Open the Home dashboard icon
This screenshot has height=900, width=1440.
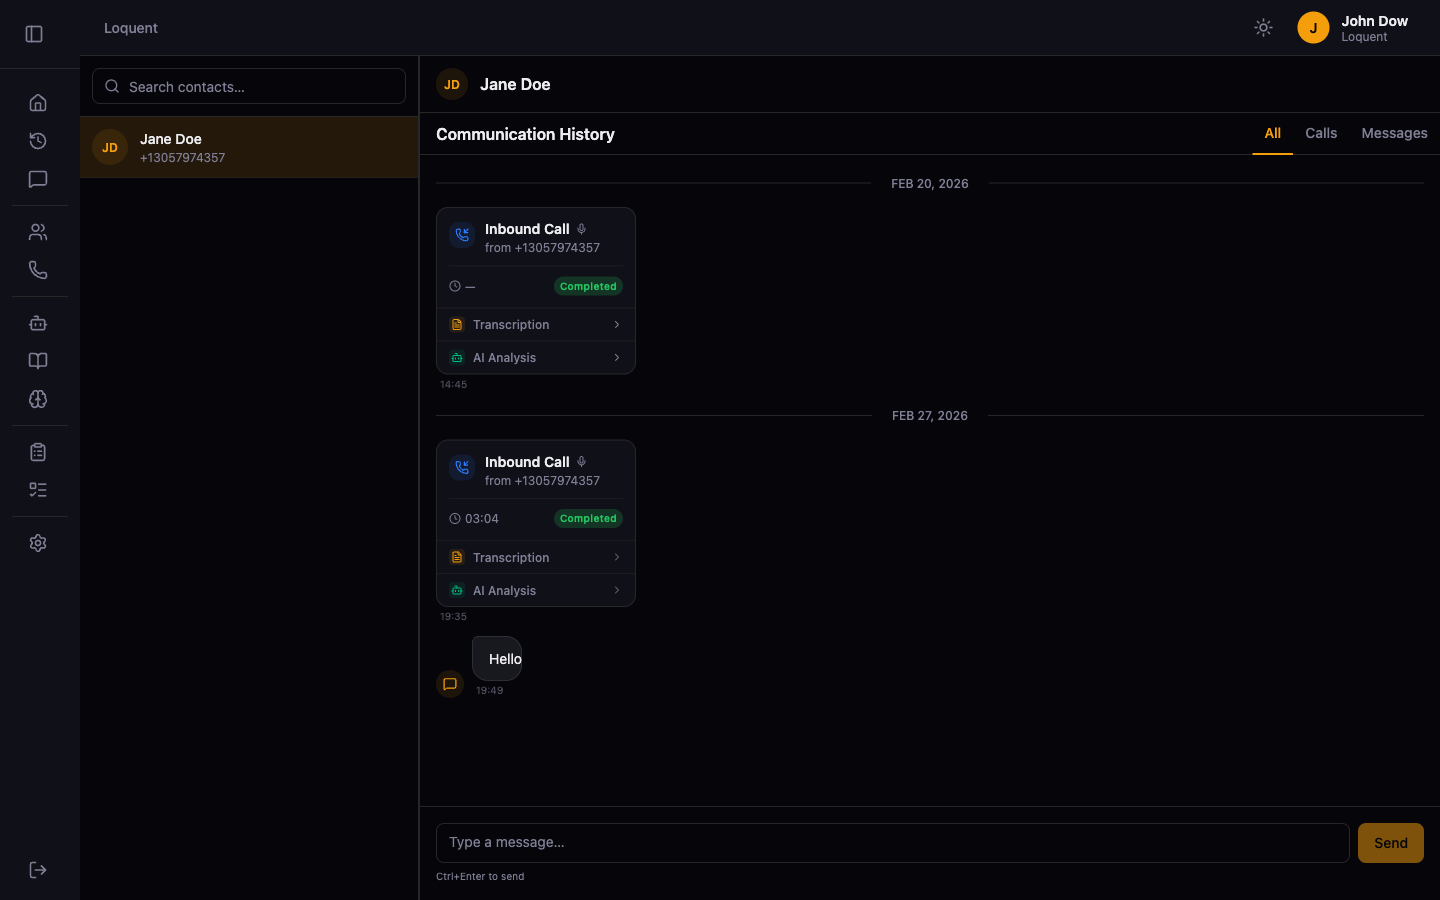tap(38, 102)
